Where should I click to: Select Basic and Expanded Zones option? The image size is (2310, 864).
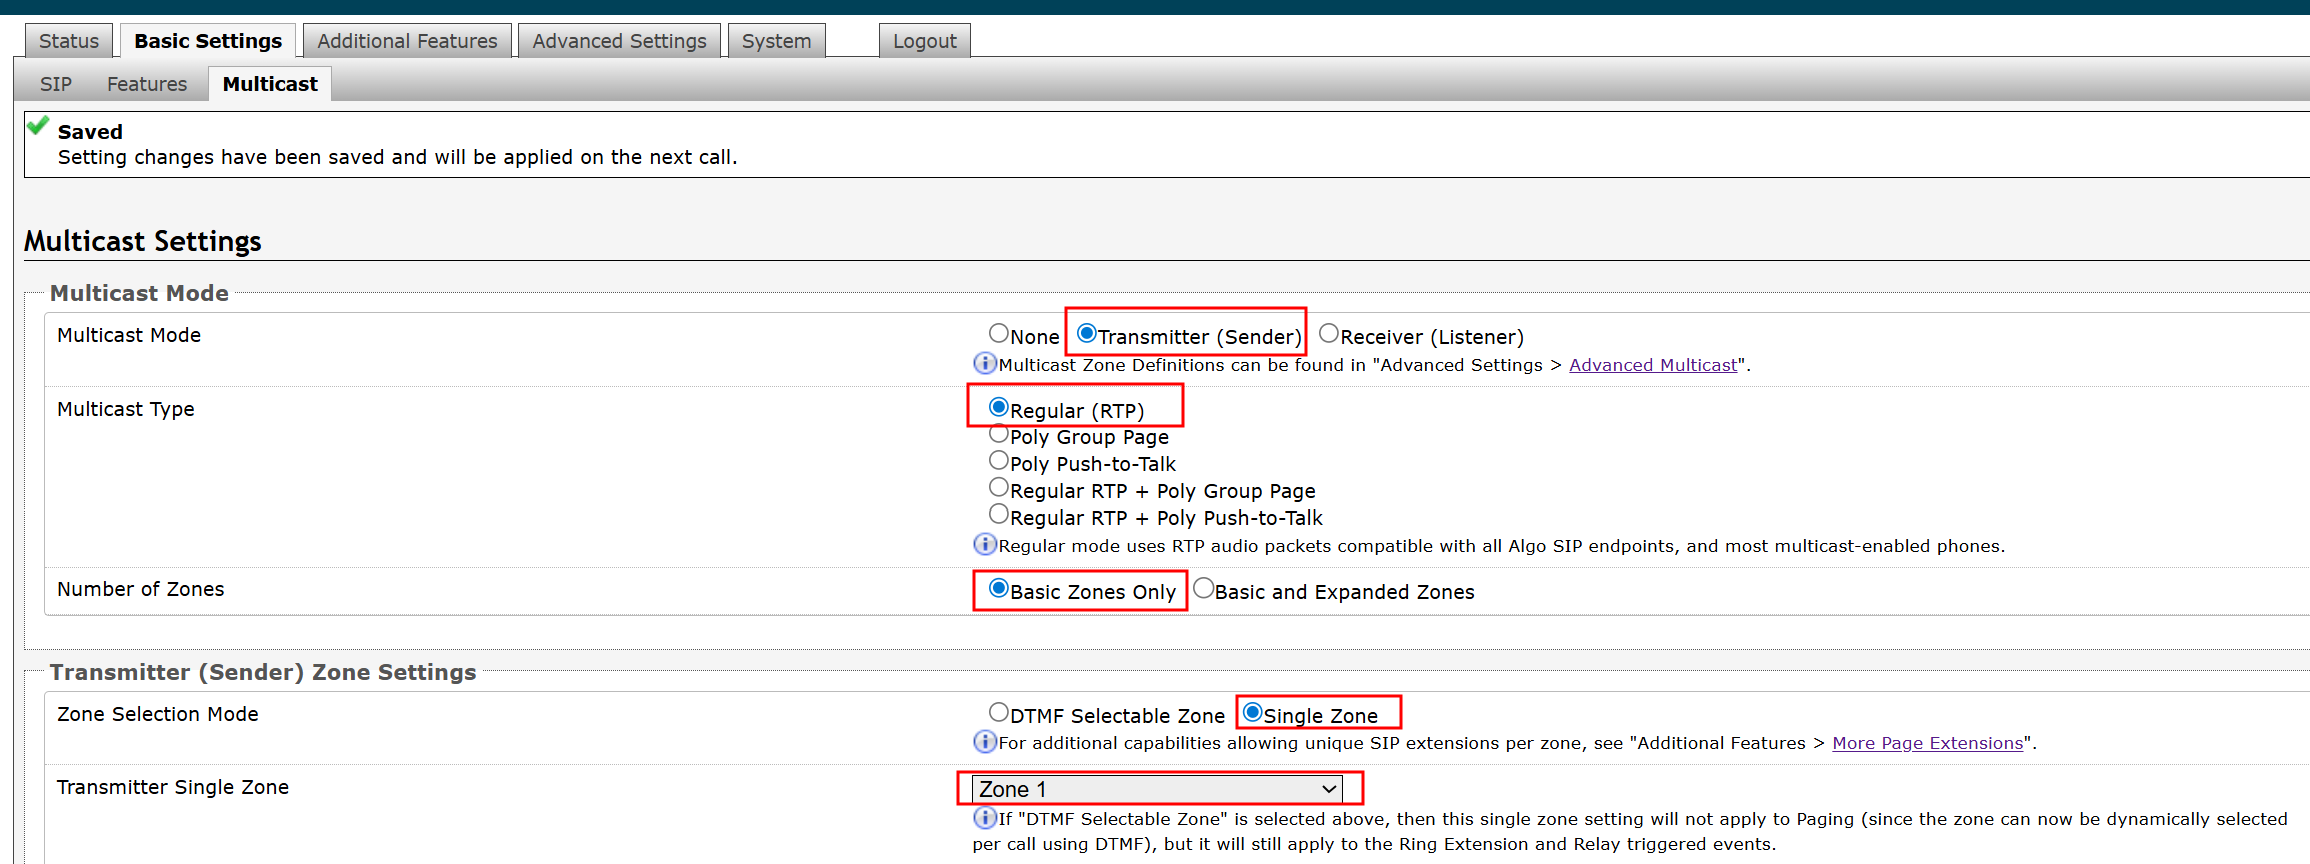1204,588
